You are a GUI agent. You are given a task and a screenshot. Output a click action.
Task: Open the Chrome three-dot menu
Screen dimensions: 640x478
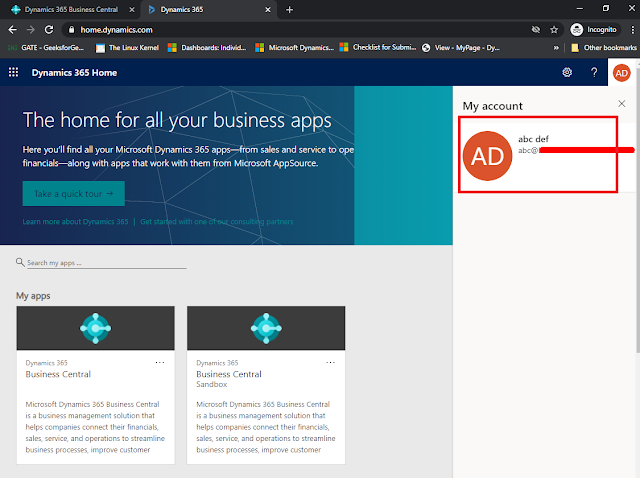point(632,30)
